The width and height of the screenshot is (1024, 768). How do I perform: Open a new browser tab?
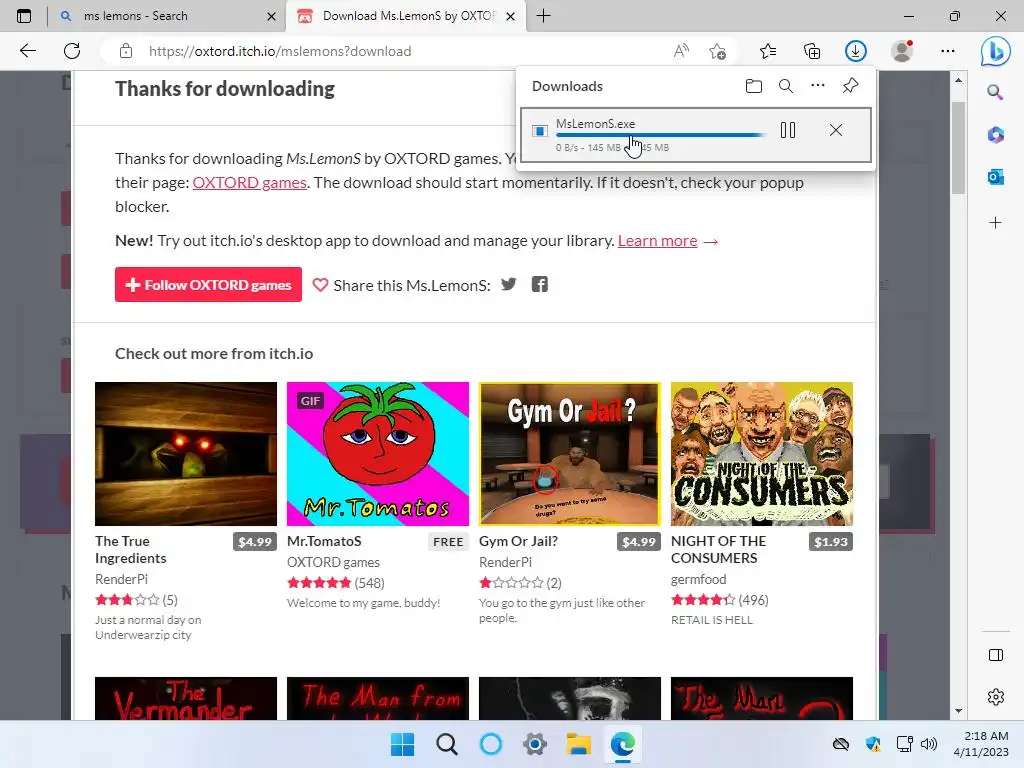(x=543, y=16)
